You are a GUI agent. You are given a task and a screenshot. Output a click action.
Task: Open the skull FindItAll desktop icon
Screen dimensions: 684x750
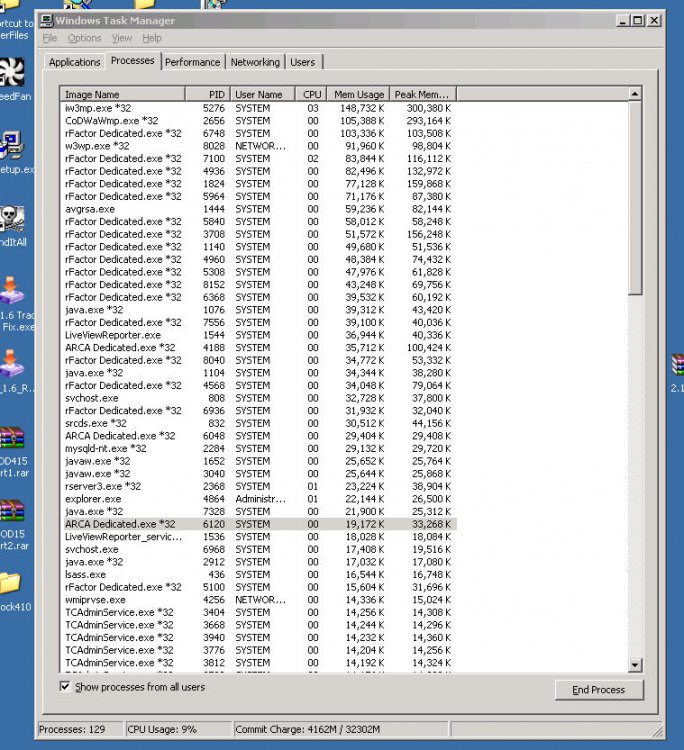[11, 219]
